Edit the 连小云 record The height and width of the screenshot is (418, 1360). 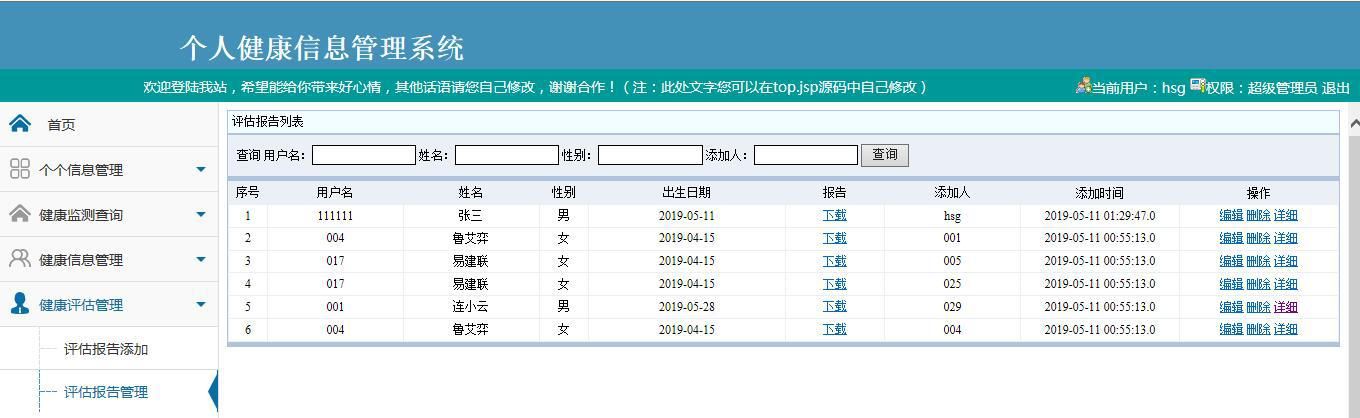1231,307
